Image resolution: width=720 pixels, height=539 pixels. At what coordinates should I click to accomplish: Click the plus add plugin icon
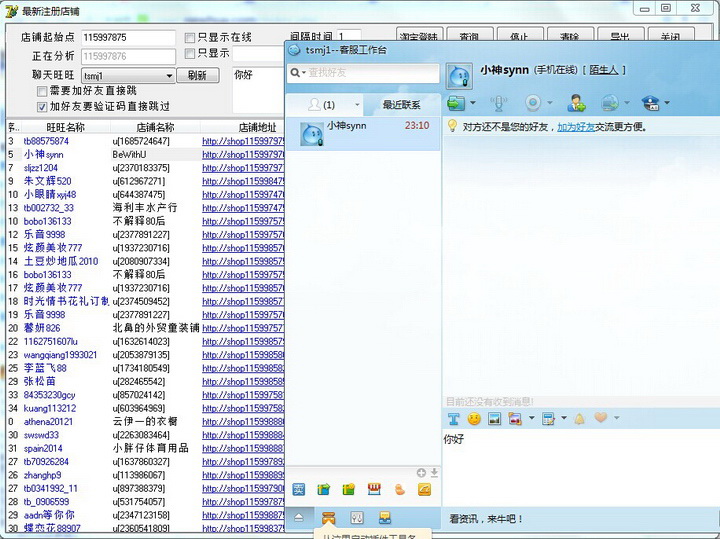tap(421, 472)
